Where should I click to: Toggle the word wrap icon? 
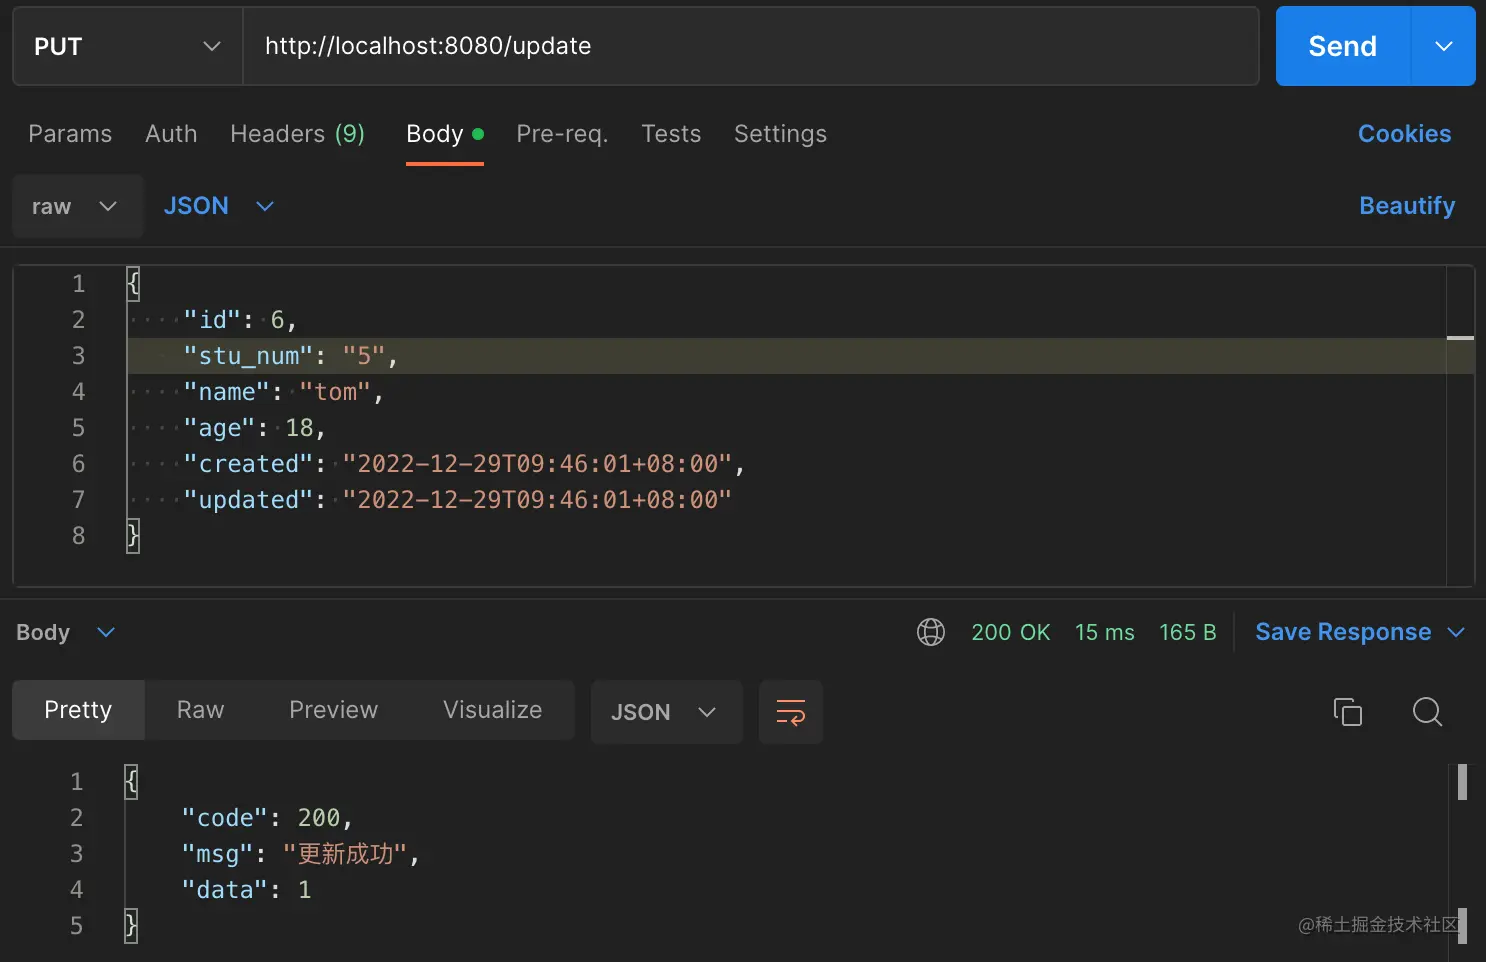pyautogui.click(x=791, y=712)
